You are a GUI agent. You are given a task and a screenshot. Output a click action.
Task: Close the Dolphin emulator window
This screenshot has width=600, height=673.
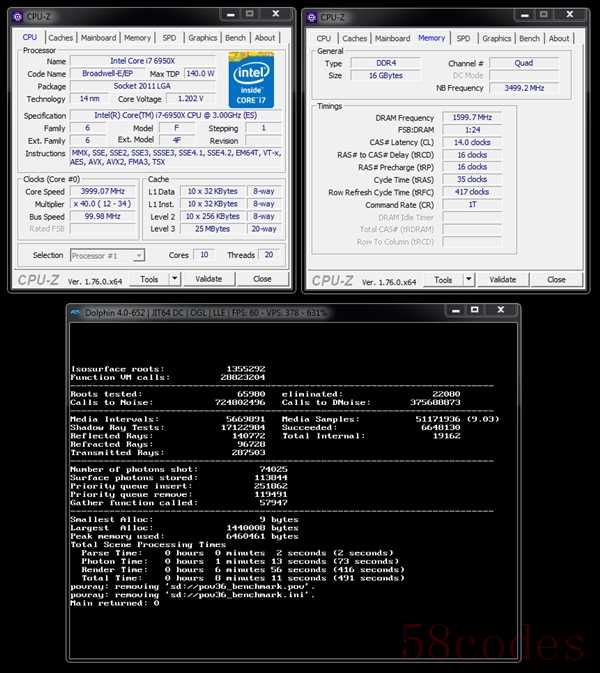500,309
